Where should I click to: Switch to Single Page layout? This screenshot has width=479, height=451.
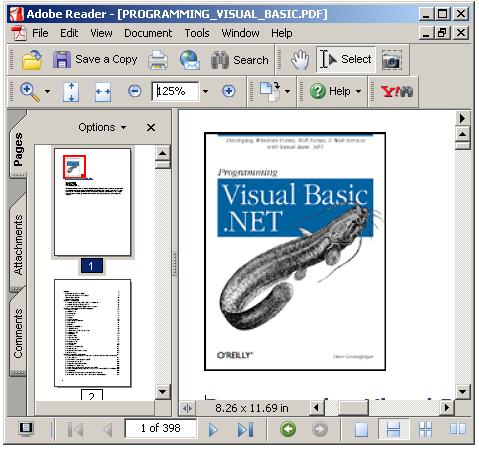coord(361,429)
